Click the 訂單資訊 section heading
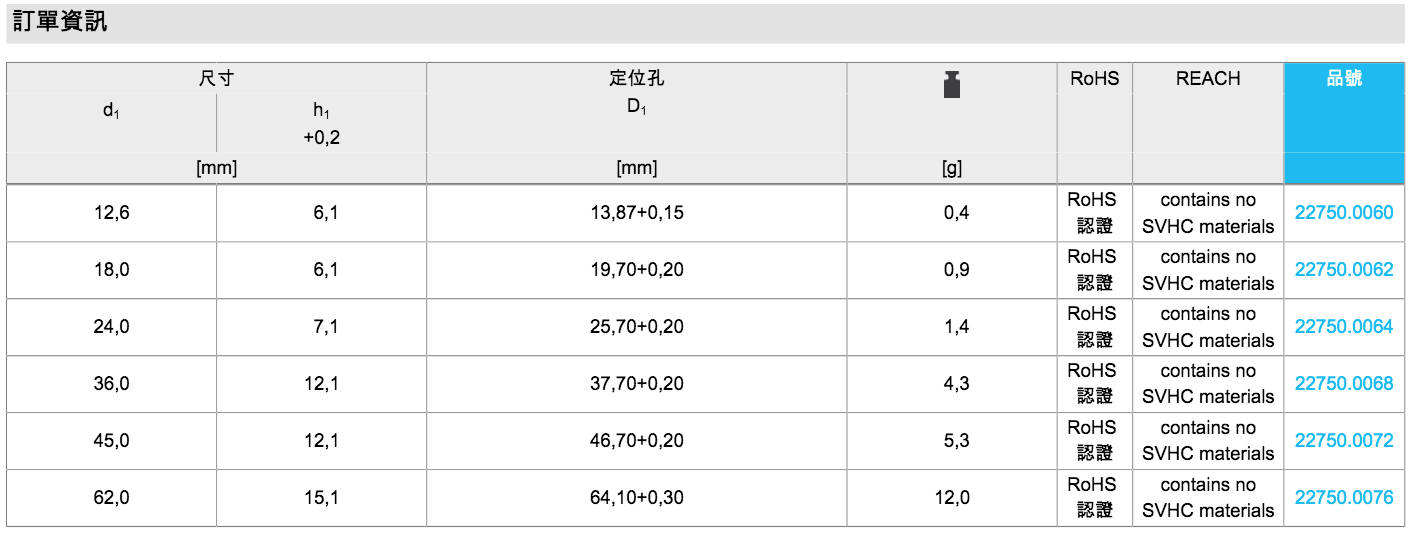This screenshot has width=1412, height=534. coord(60,23)
